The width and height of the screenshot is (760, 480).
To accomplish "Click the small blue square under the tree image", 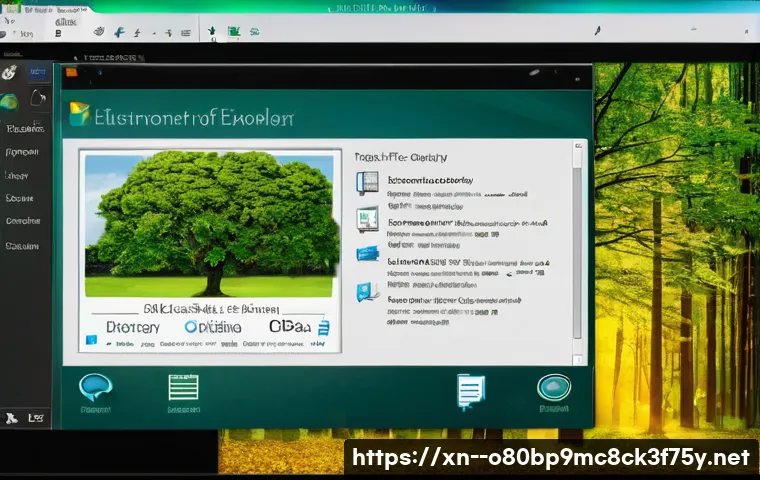I will click(92, 341).
